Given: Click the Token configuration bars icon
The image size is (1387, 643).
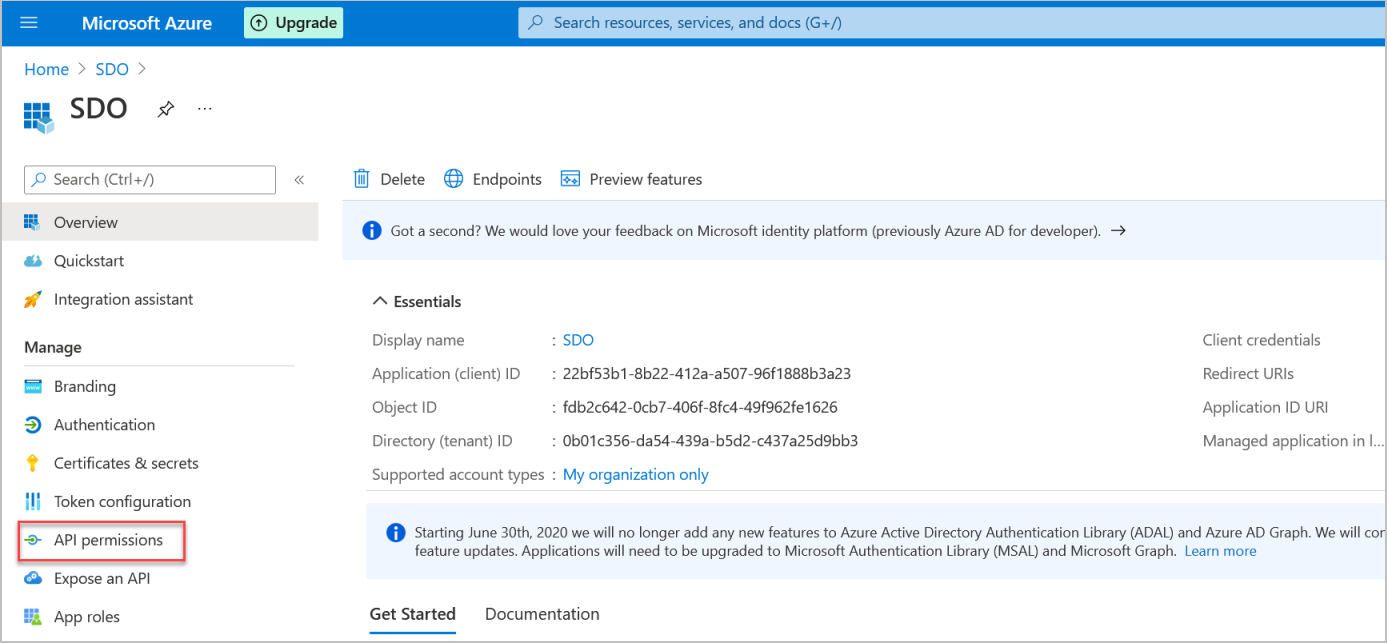Looking at the screenshot, I should [33, 501].
